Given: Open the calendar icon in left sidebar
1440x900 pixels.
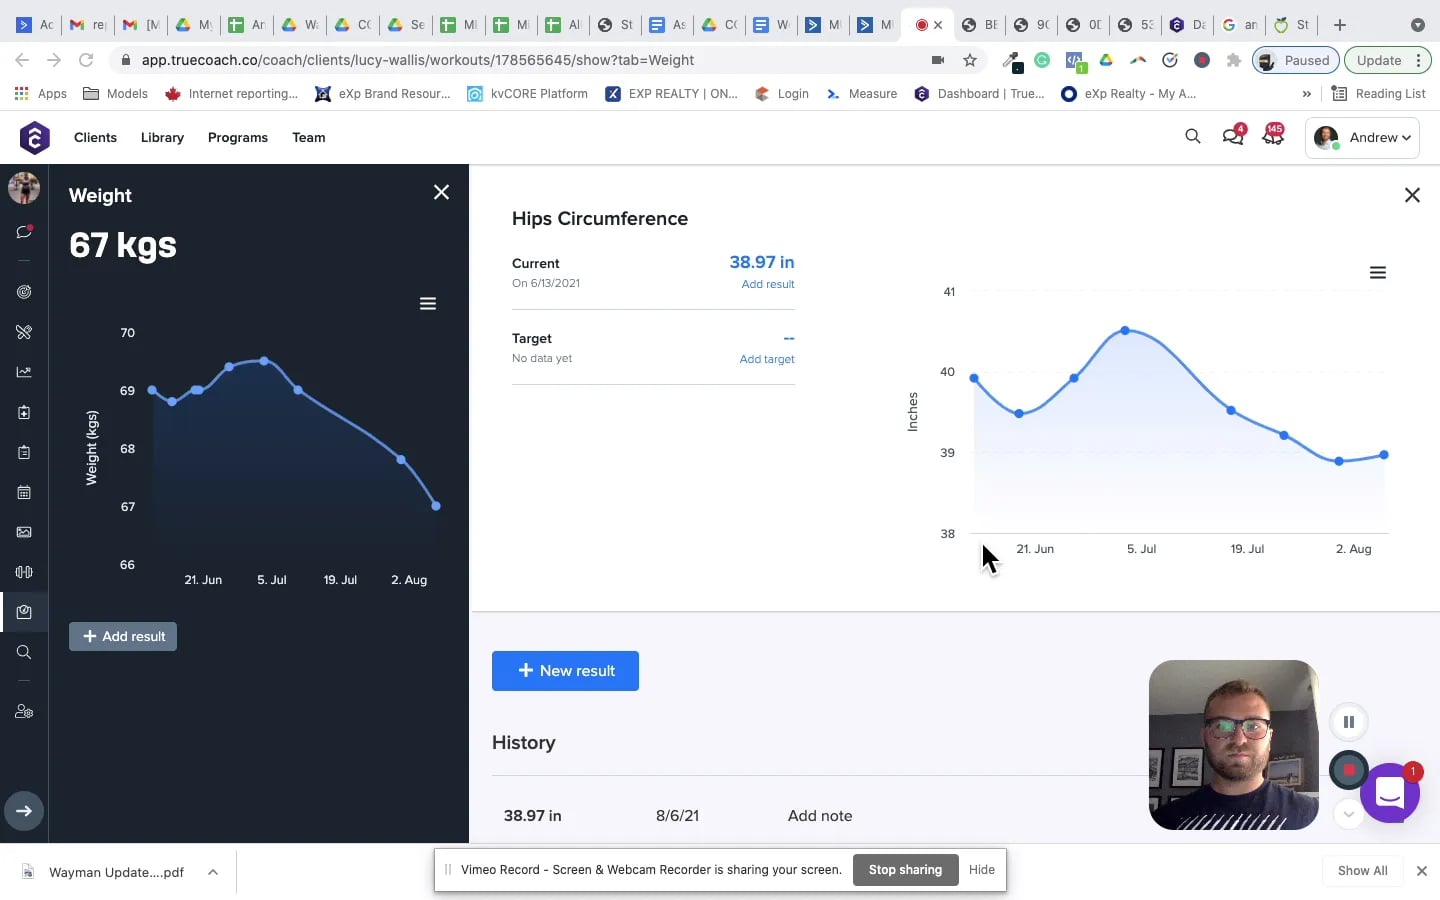Looking at the screenshot, I should [24, 492].
